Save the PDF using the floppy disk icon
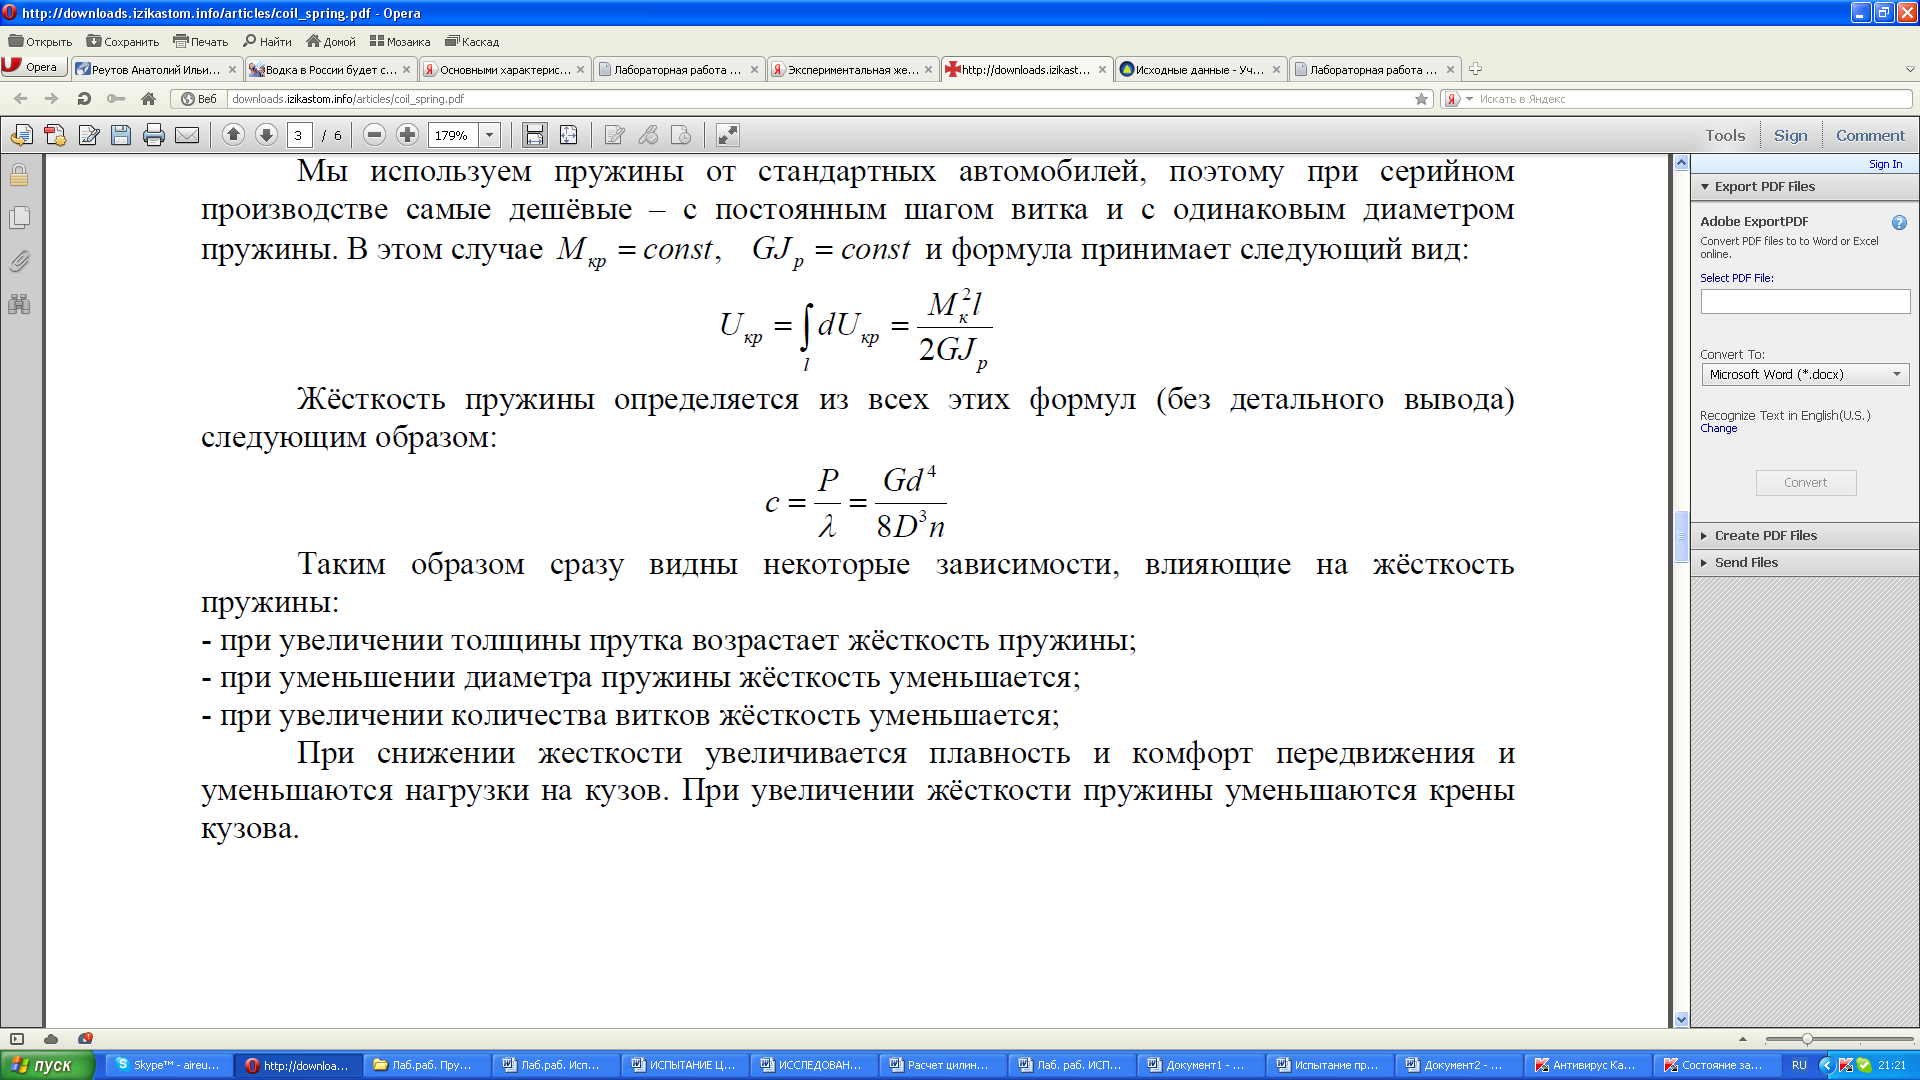Viewport: 1920px width, 1080px height. pos(121,135)
